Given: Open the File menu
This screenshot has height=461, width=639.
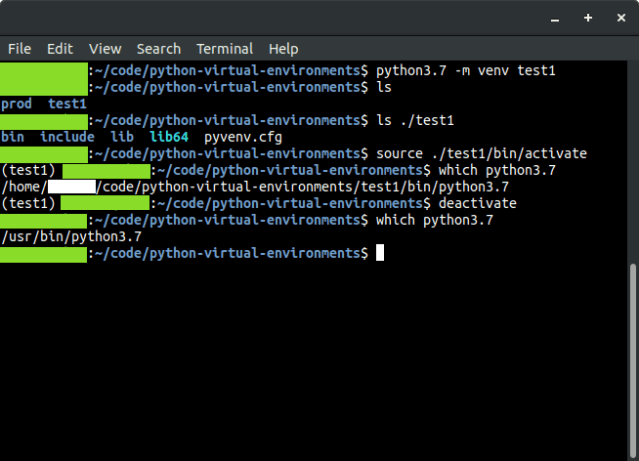Looking at the screenshot, I should 19,48.
